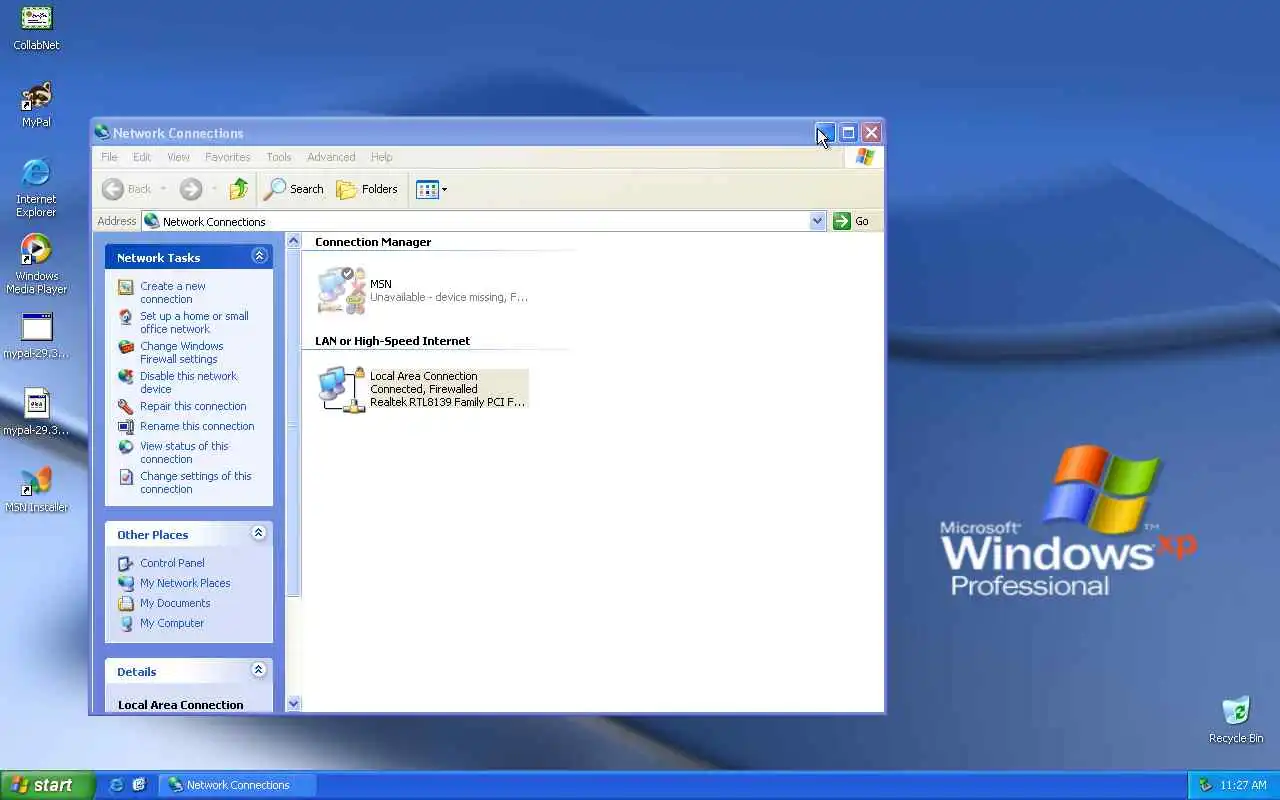Open the My Network Places link
This screenshot has width=1280, height=800.
[x=185, y=583]
